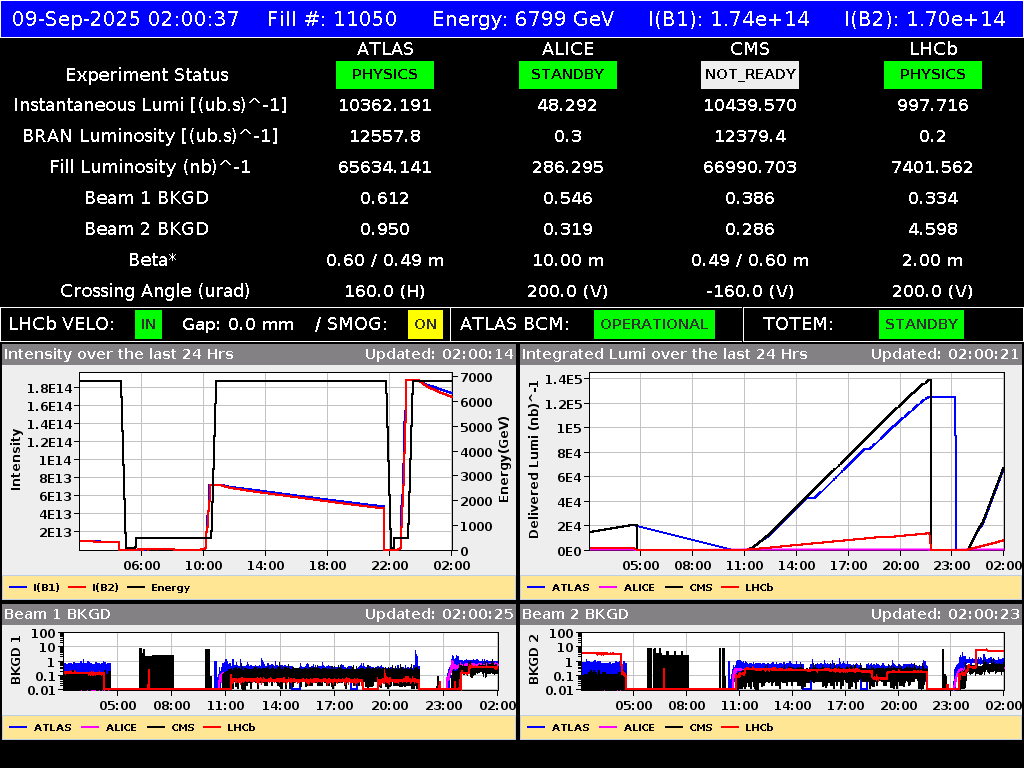Click ATLAS fill luminosity 65634.141

385,167
